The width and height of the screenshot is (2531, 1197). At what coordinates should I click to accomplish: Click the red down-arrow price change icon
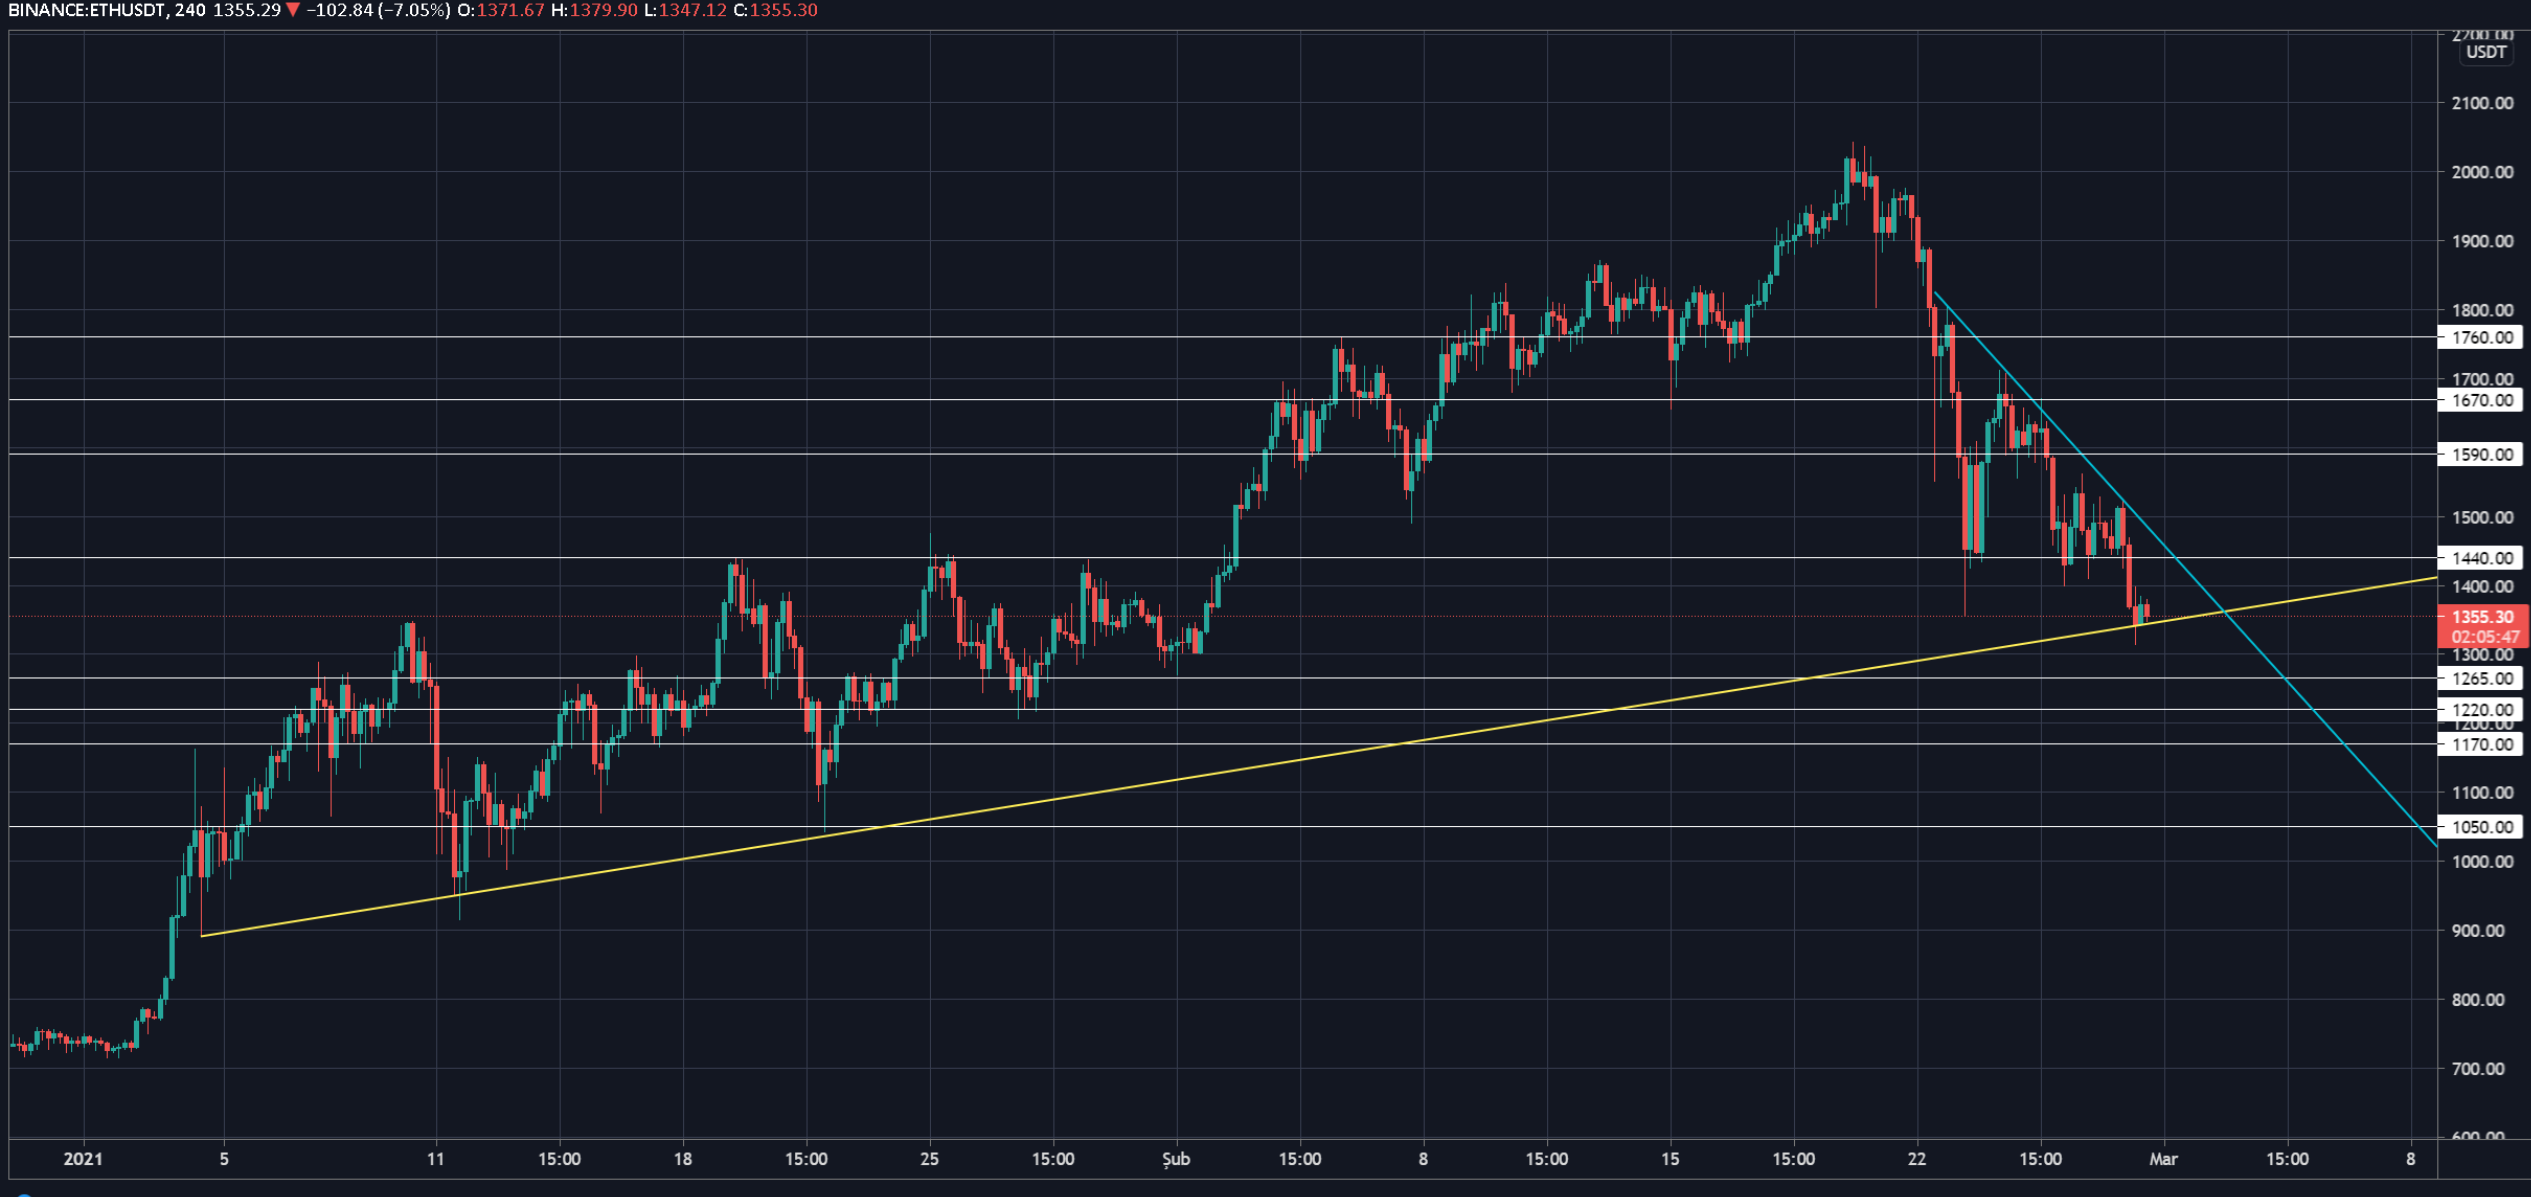293,11
